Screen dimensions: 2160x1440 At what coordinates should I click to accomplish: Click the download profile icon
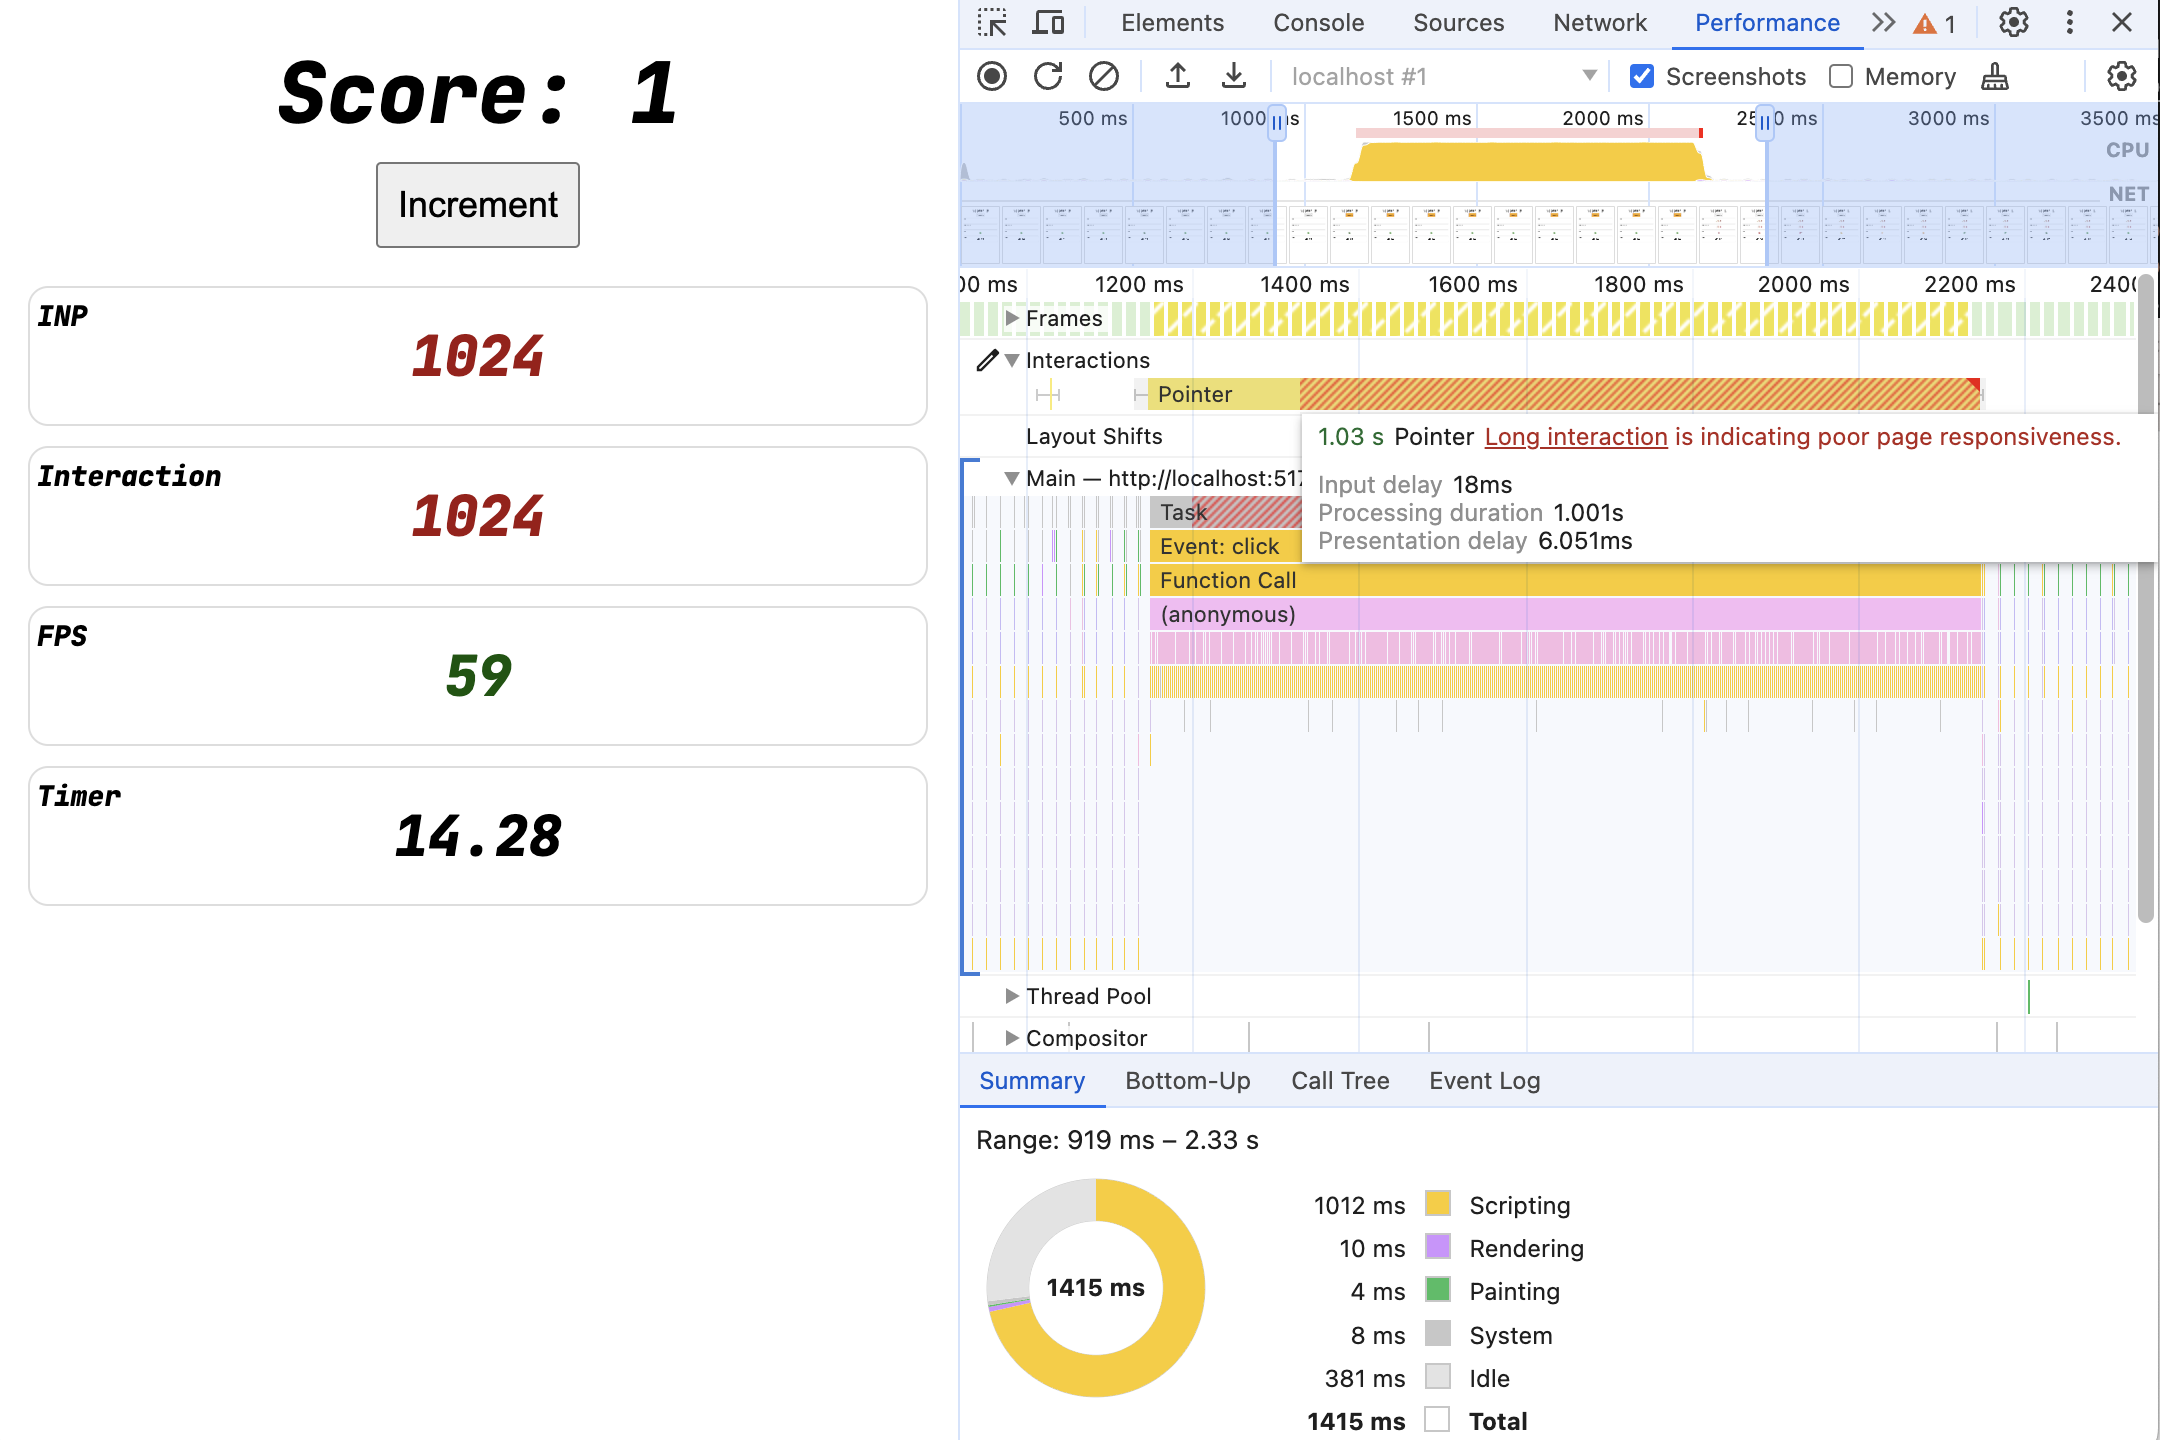click(x=1229, y=76)
